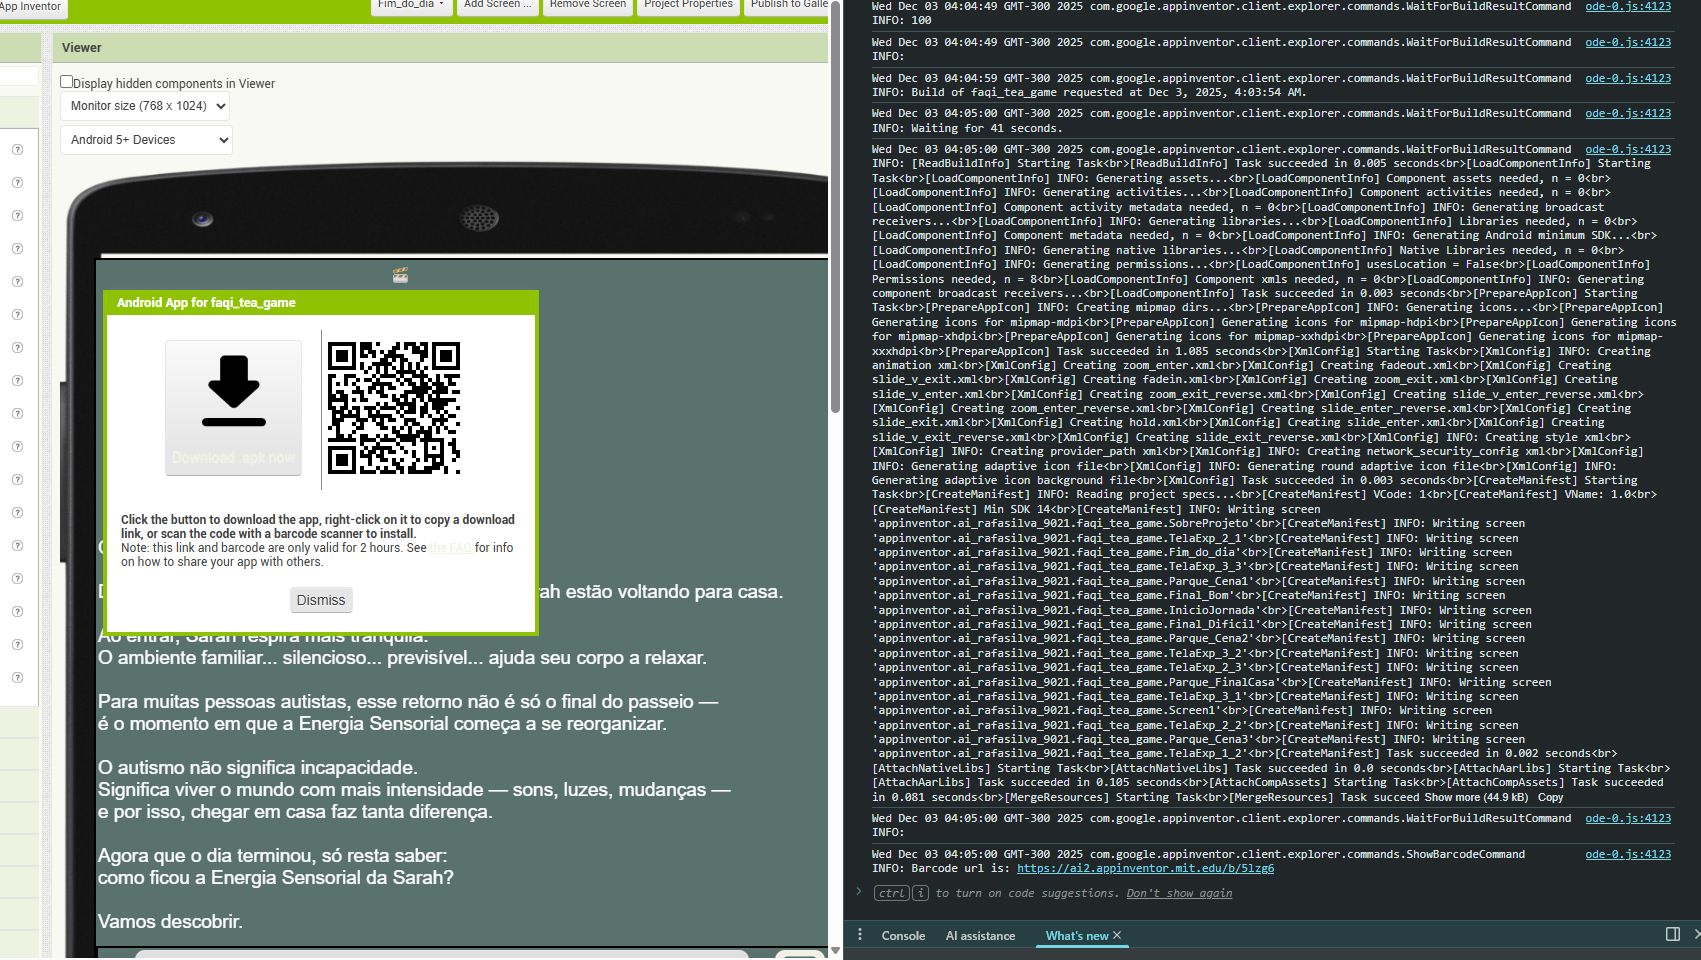This screenshot has height=960, width=1701.
Task: Open the barcode URL link in console
Action: tap(1145, 868)
